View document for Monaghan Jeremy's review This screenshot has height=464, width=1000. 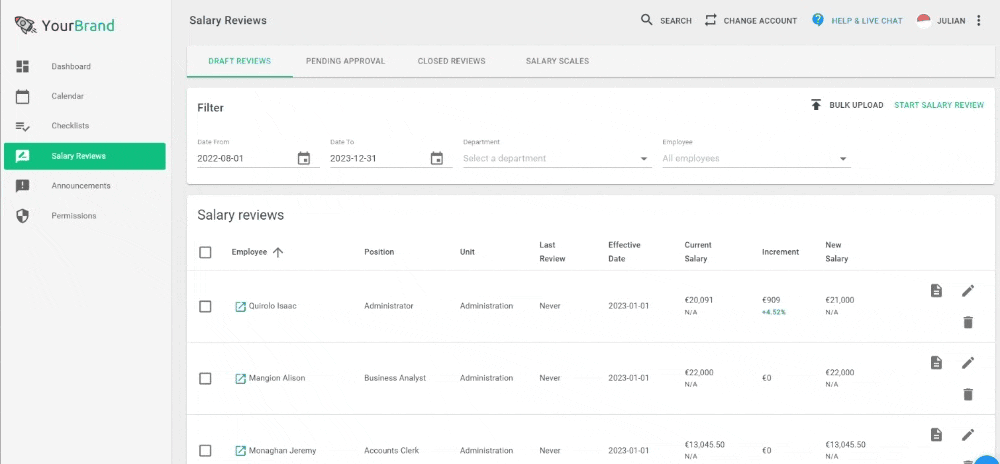(936, 435)
